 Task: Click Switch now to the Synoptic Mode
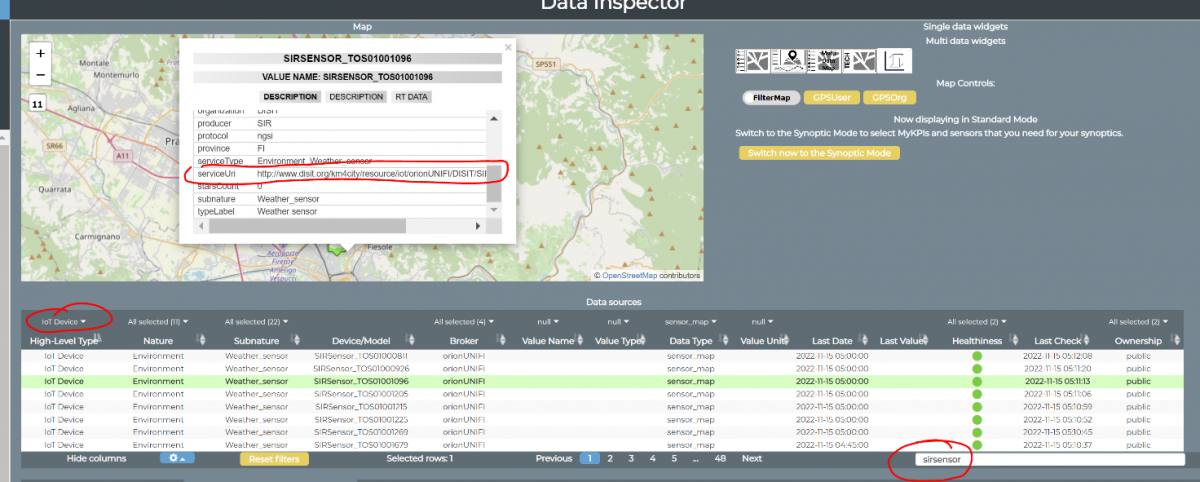[820, 153]
